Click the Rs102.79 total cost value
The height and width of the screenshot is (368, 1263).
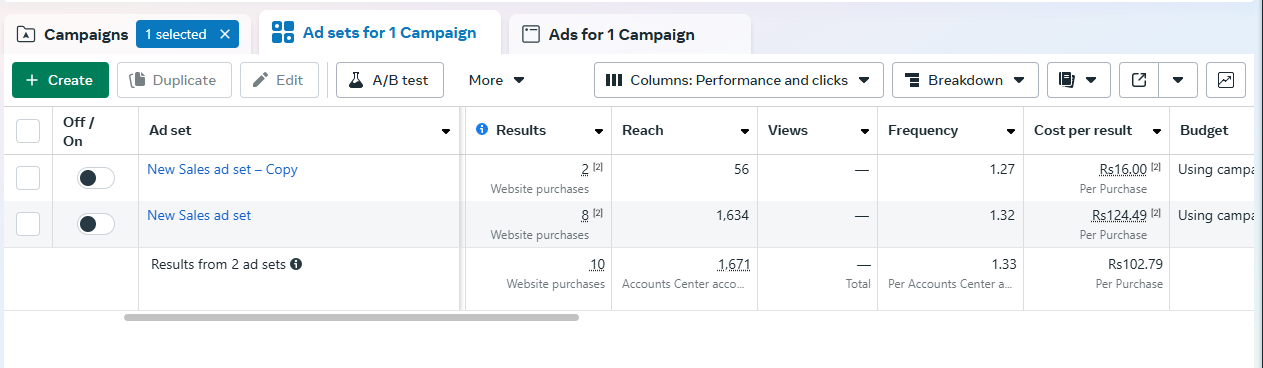click(1136, 265)
